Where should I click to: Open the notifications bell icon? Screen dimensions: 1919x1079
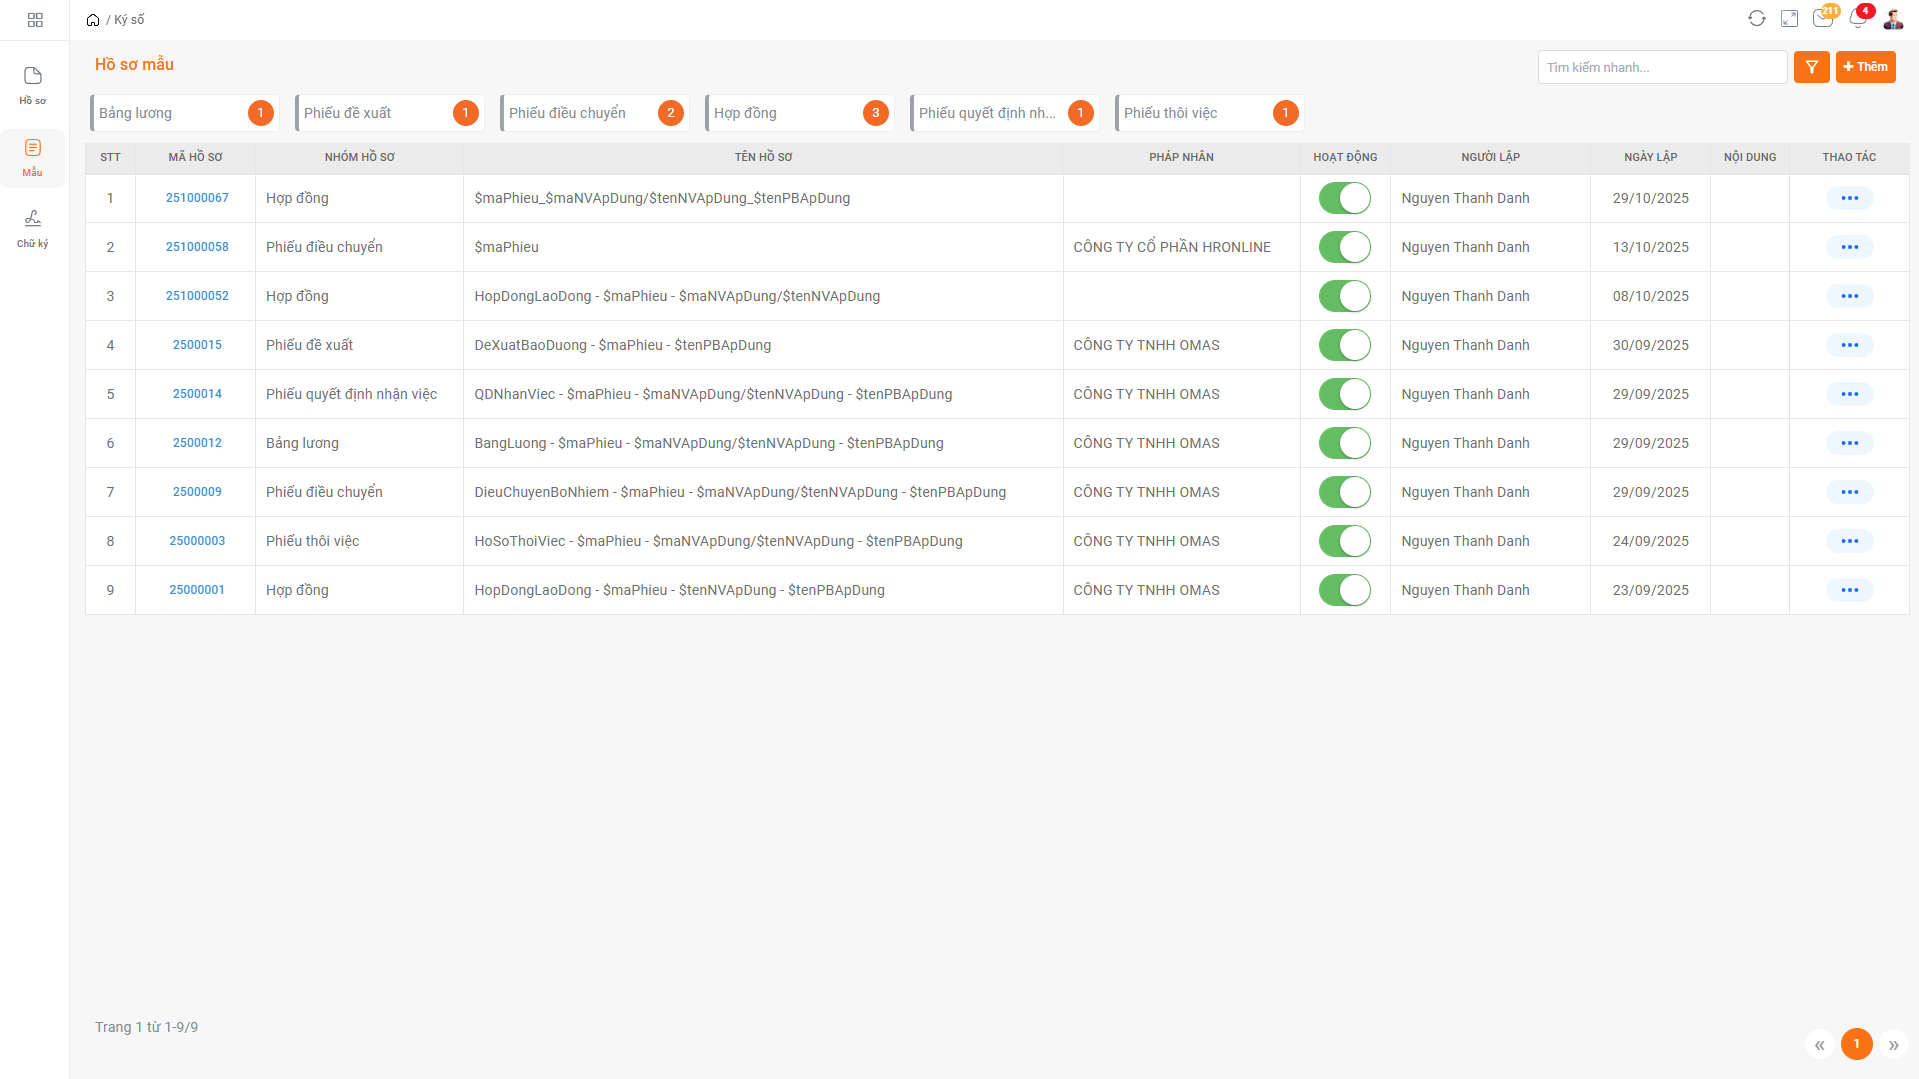click(x=1857, y=19)
